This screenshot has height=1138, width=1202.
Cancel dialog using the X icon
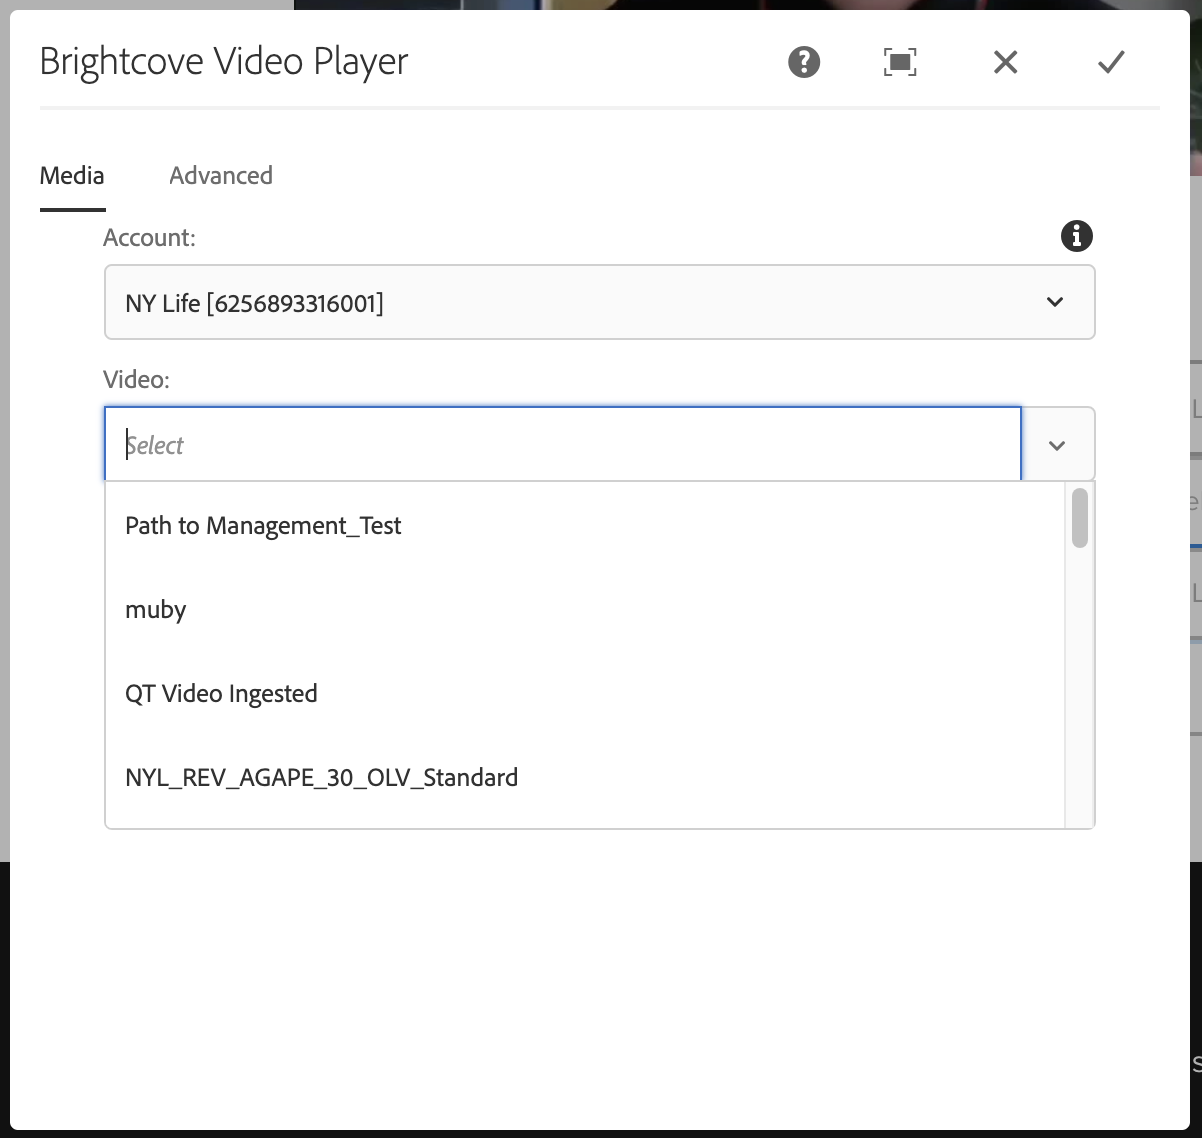[x=1004, y=62]
